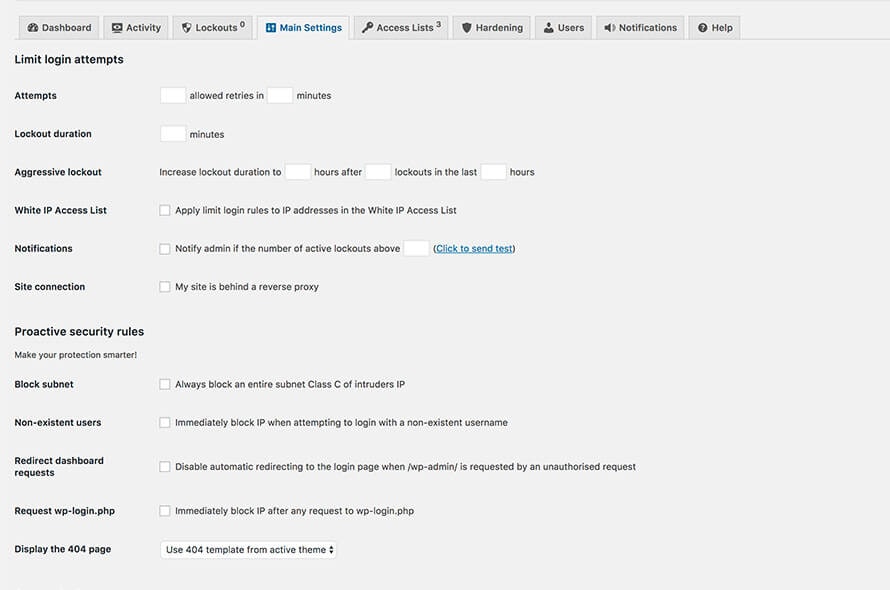Click the Dashboard tab icon

pyautogui.click(x=33, y=28)
